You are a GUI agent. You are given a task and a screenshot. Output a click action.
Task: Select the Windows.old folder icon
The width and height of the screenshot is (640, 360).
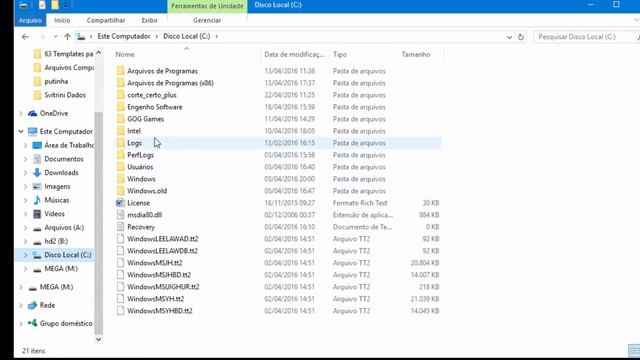120,191
